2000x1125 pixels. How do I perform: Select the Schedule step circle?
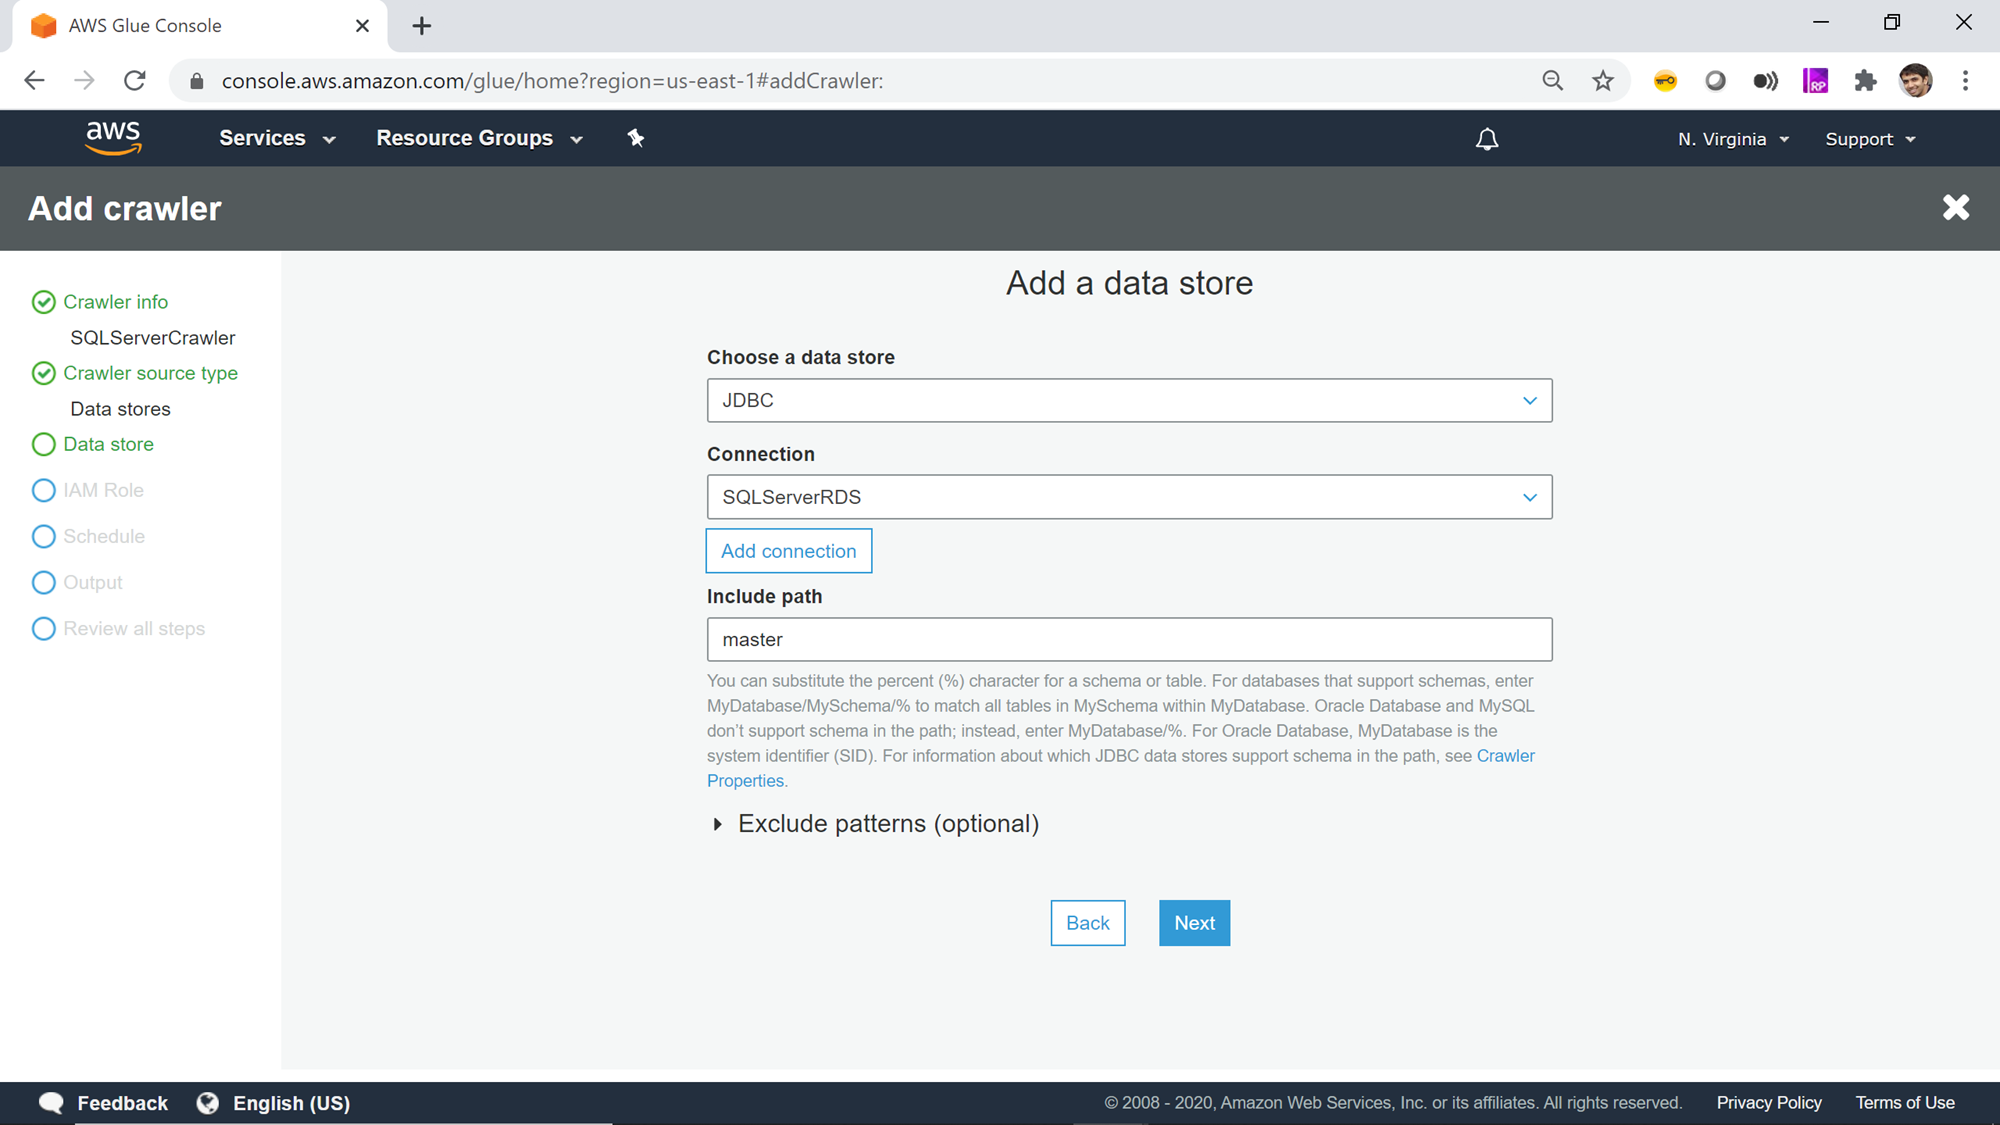(x=43, y=536)
